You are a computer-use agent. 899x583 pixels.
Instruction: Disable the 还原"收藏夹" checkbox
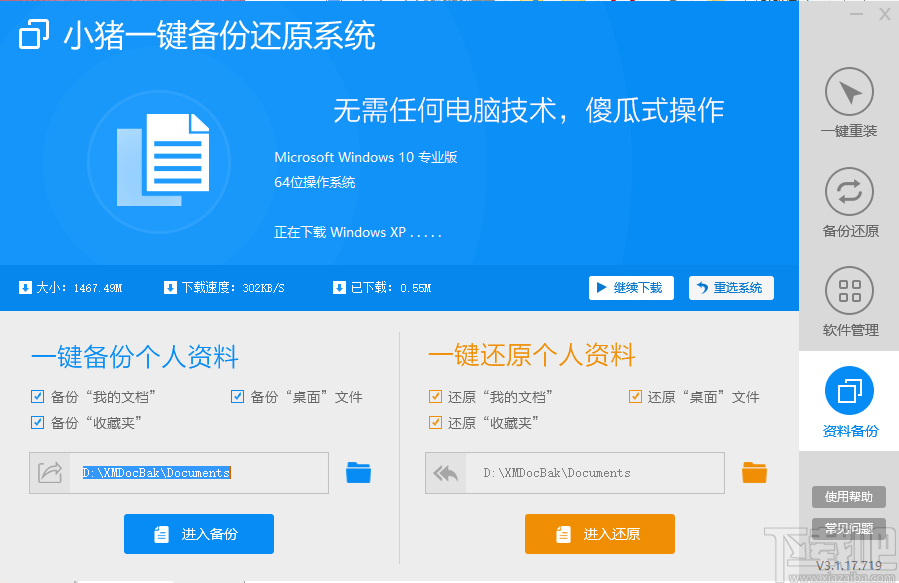point(435,422)
